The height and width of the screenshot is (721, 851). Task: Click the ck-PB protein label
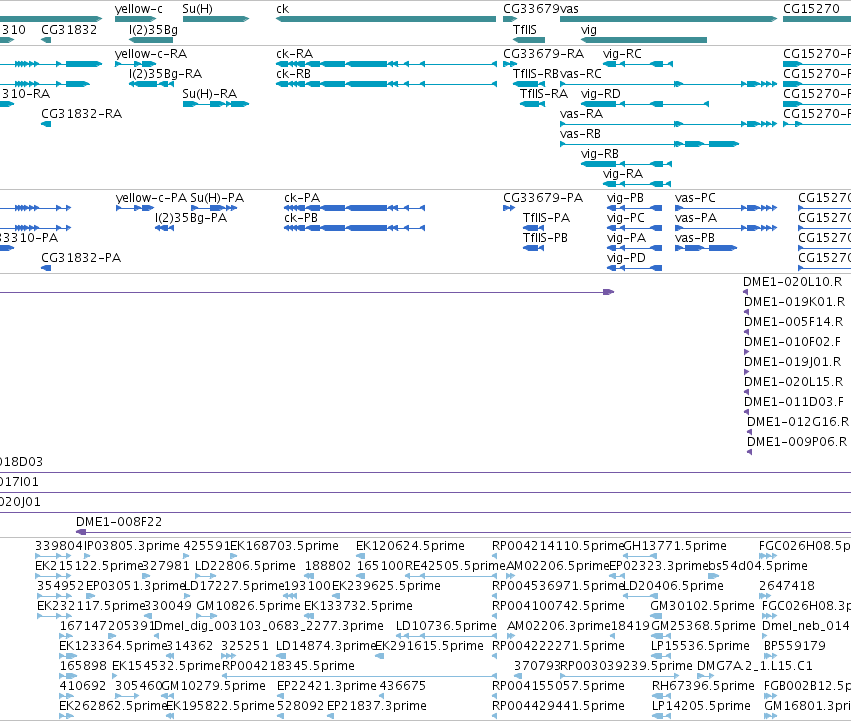click(x=301, y=218)
